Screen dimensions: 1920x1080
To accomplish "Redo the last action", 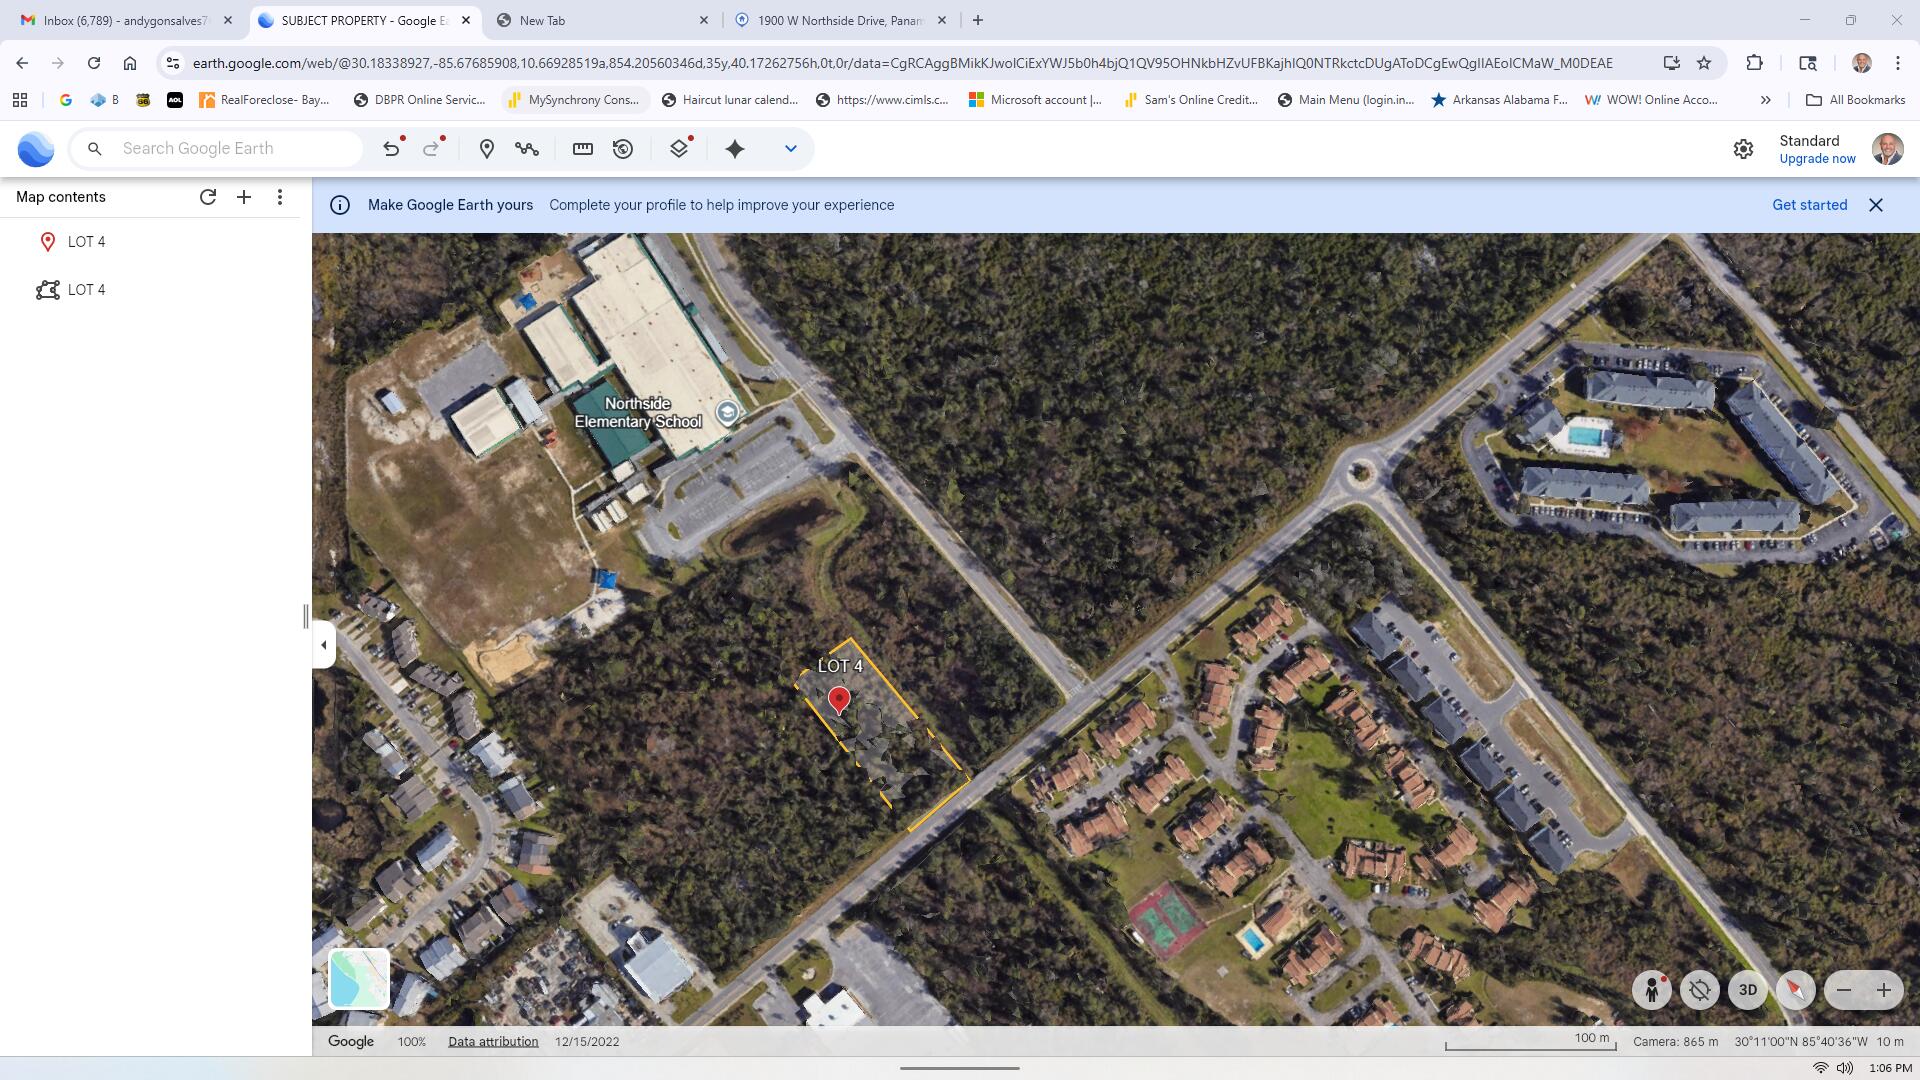I will [432, 149].
